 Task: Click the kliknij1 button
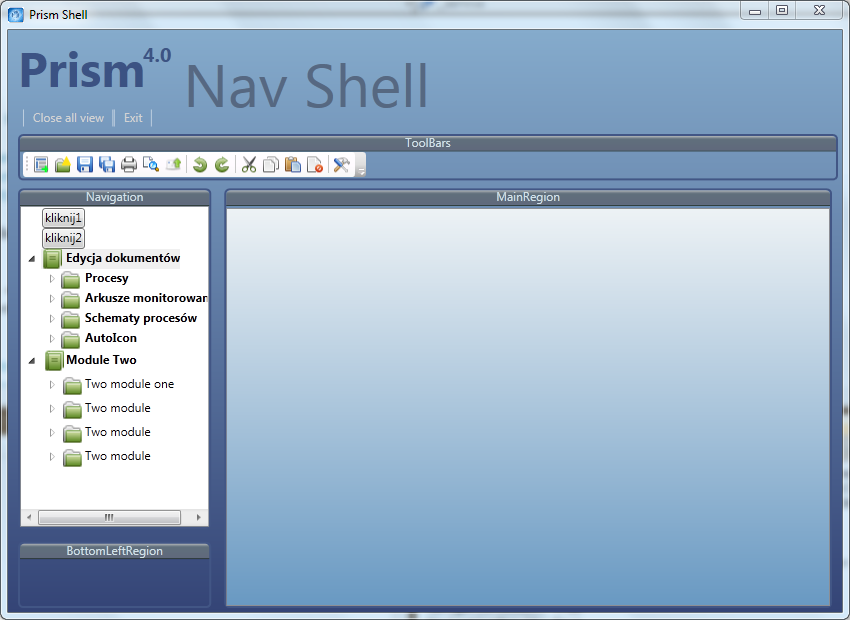point(63,218)
